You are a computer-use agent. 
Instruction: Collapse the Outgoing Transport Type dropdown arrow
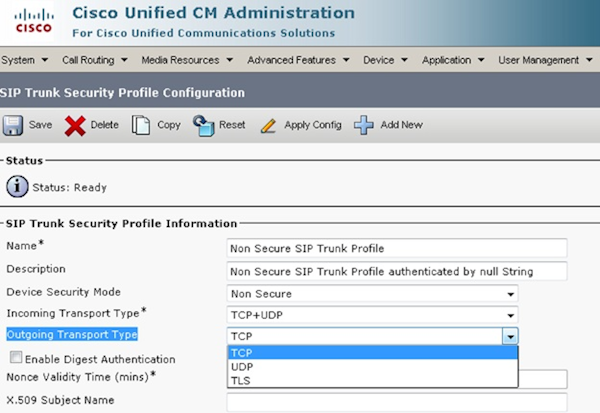tap(510, 336)
